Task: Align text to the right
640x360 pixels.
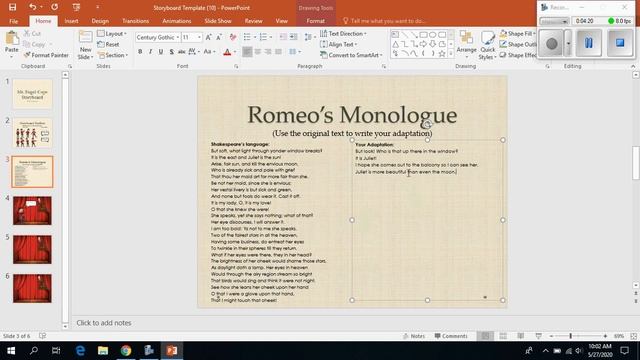Action: (x=268, y=51)
